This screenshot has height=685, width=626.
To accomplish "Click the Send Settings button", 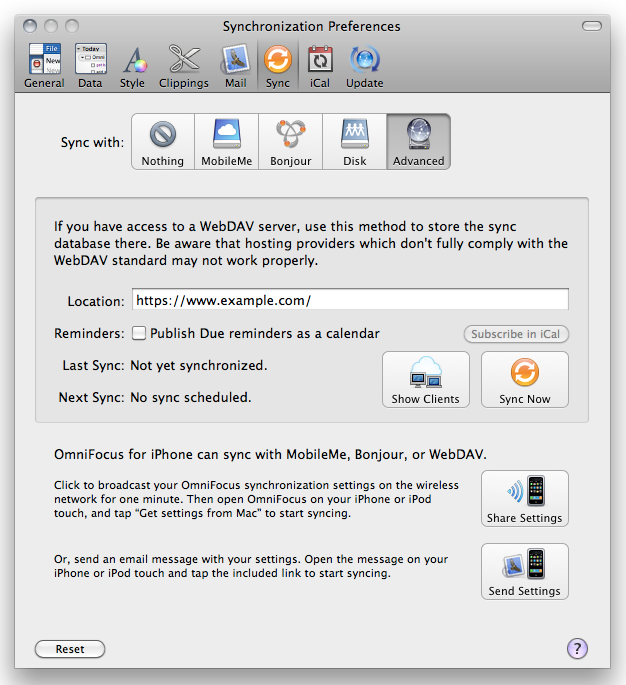I will point(525,571).
